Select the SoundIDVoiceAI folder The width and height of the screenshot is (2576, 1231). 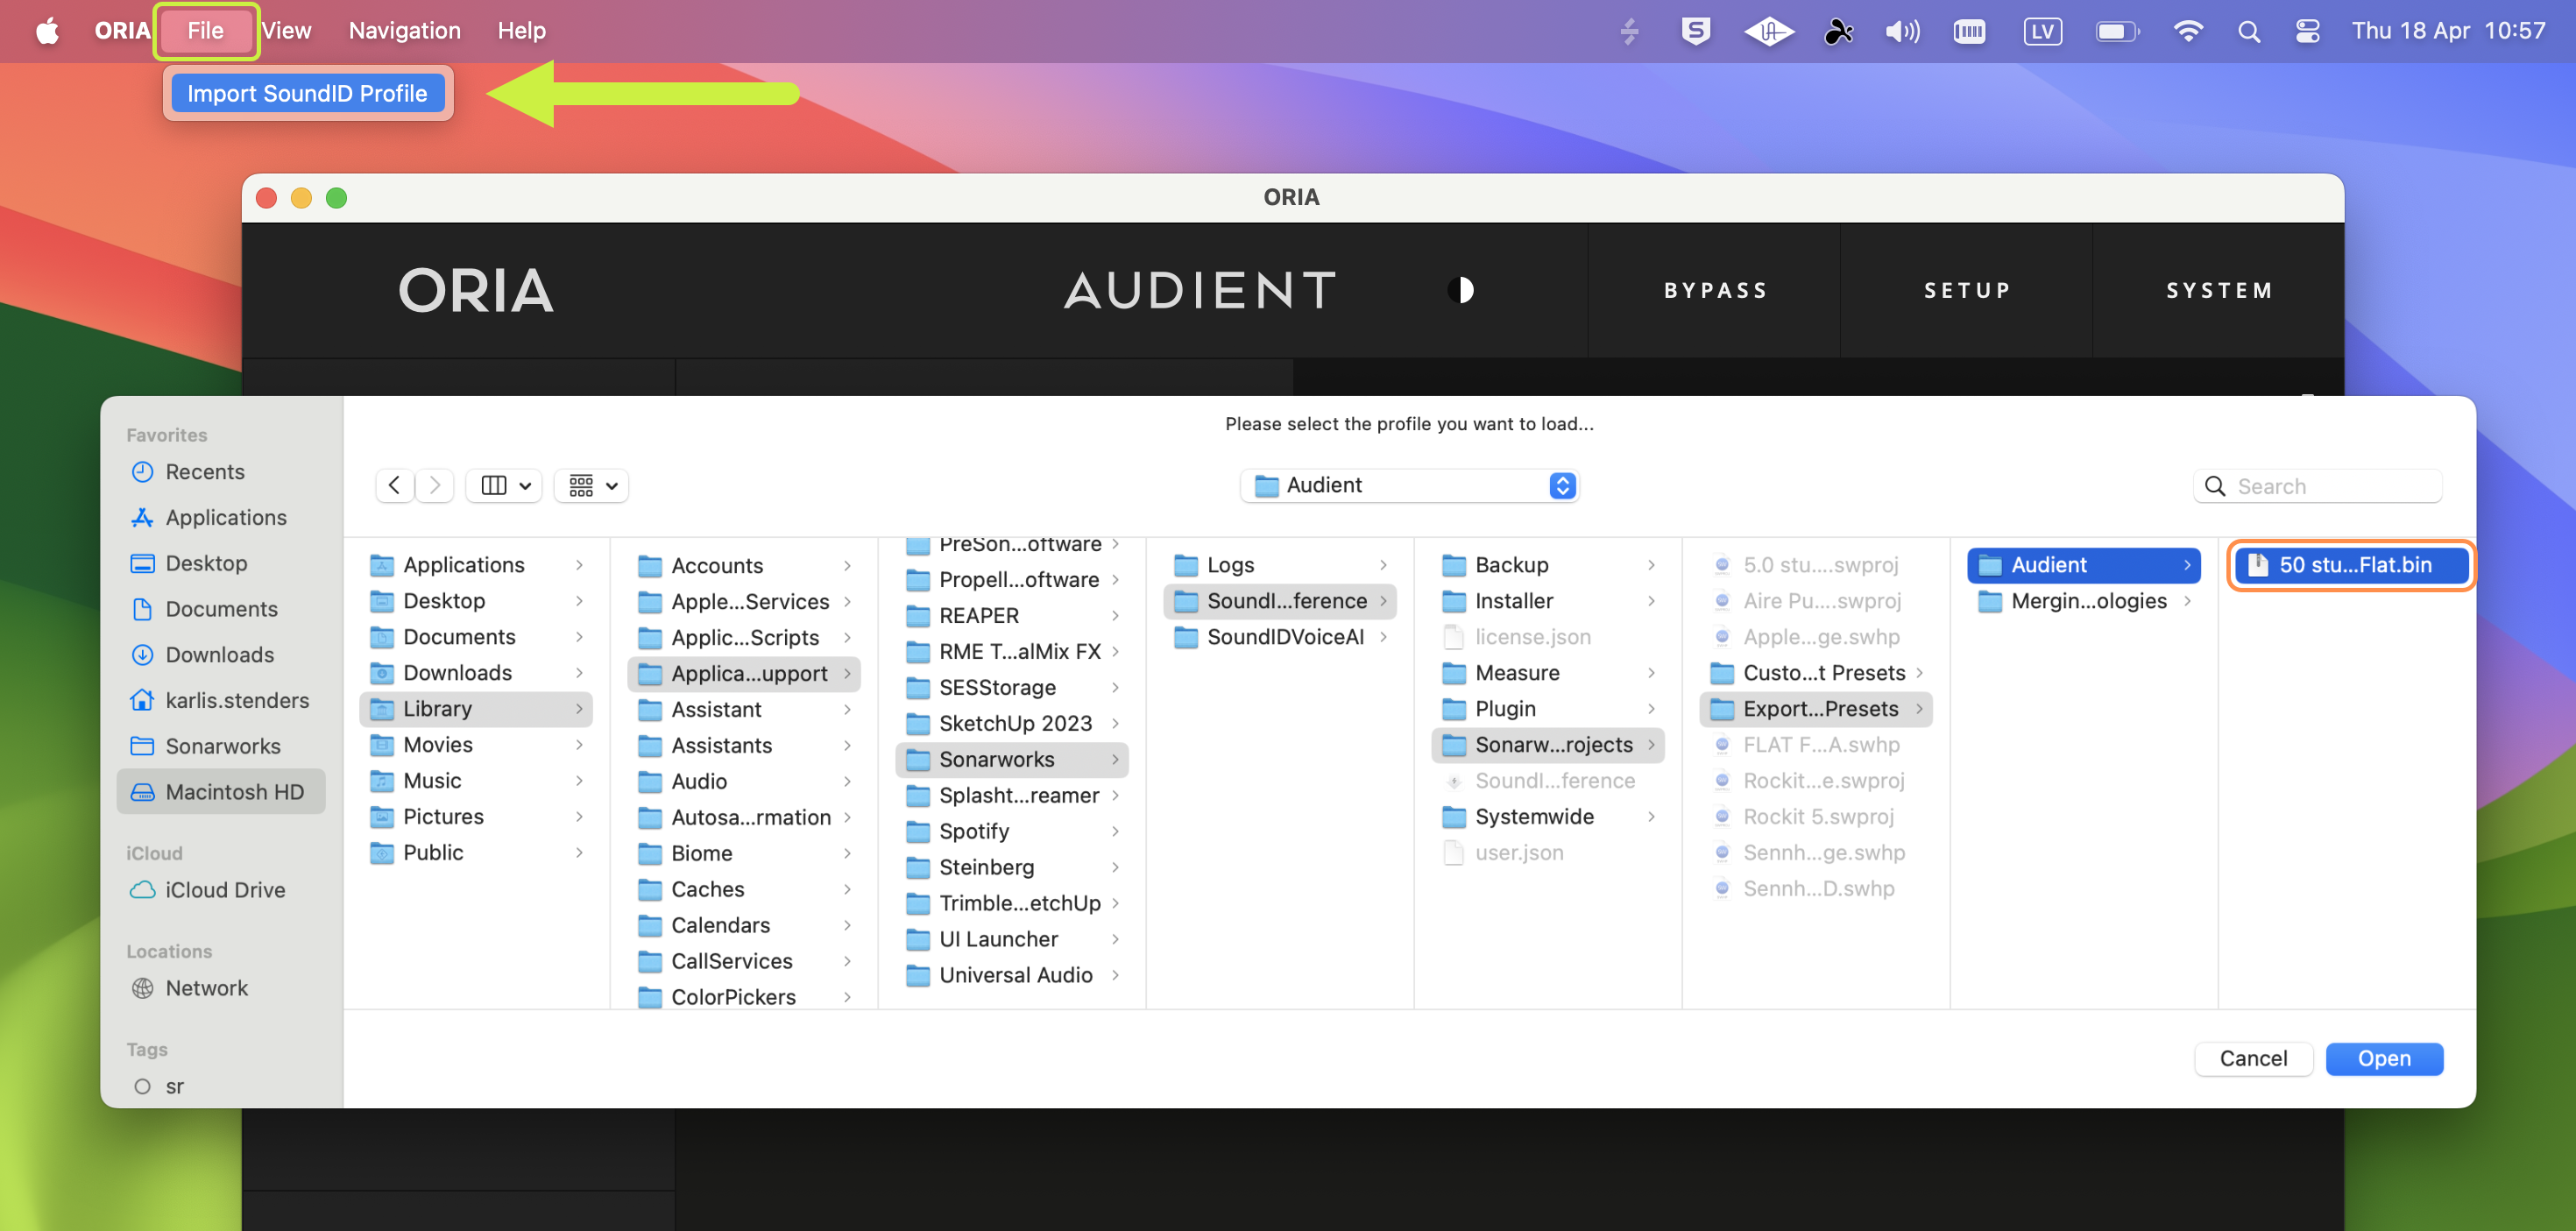(x=1280, y=637)
